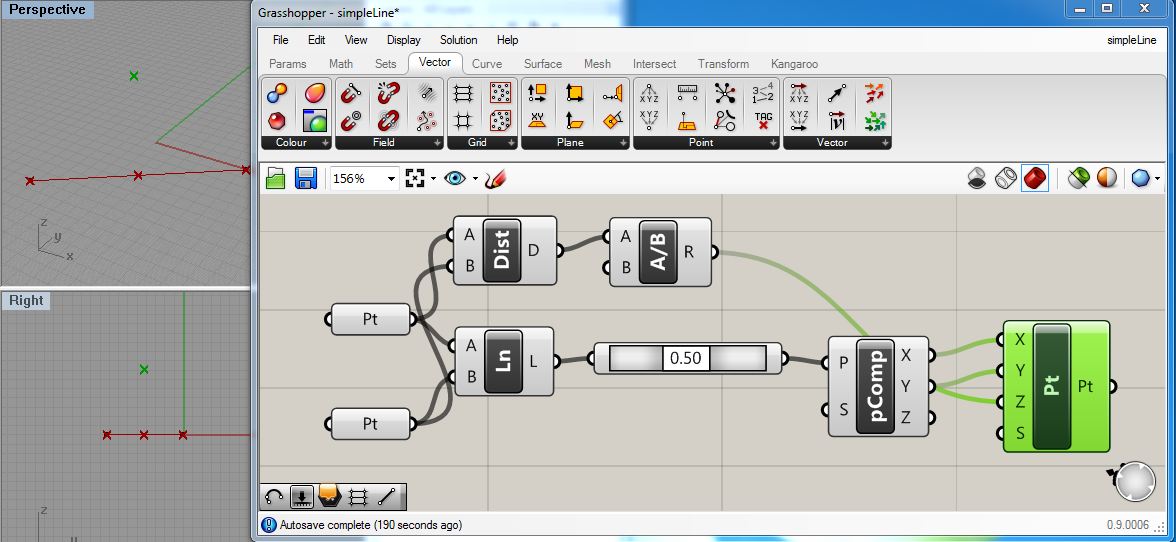Screen dimensions: 1176x542
Task: Click the Populate 2D dotted square icon
Action: (x=500, y=93)
